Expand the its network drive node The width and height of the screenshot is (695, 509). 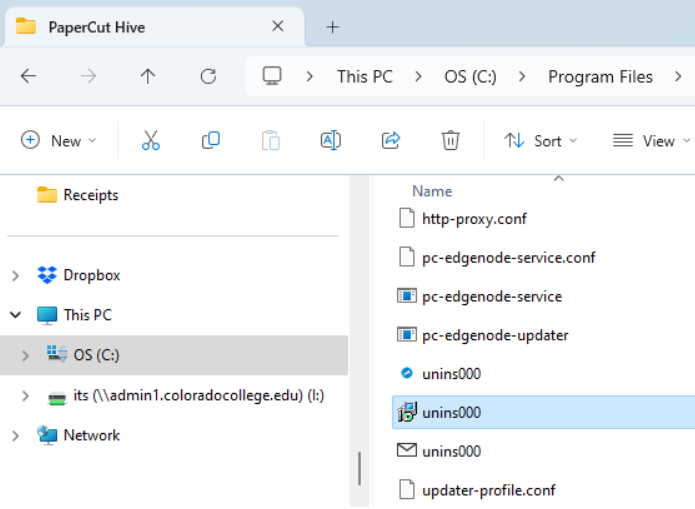pos(25,395)
